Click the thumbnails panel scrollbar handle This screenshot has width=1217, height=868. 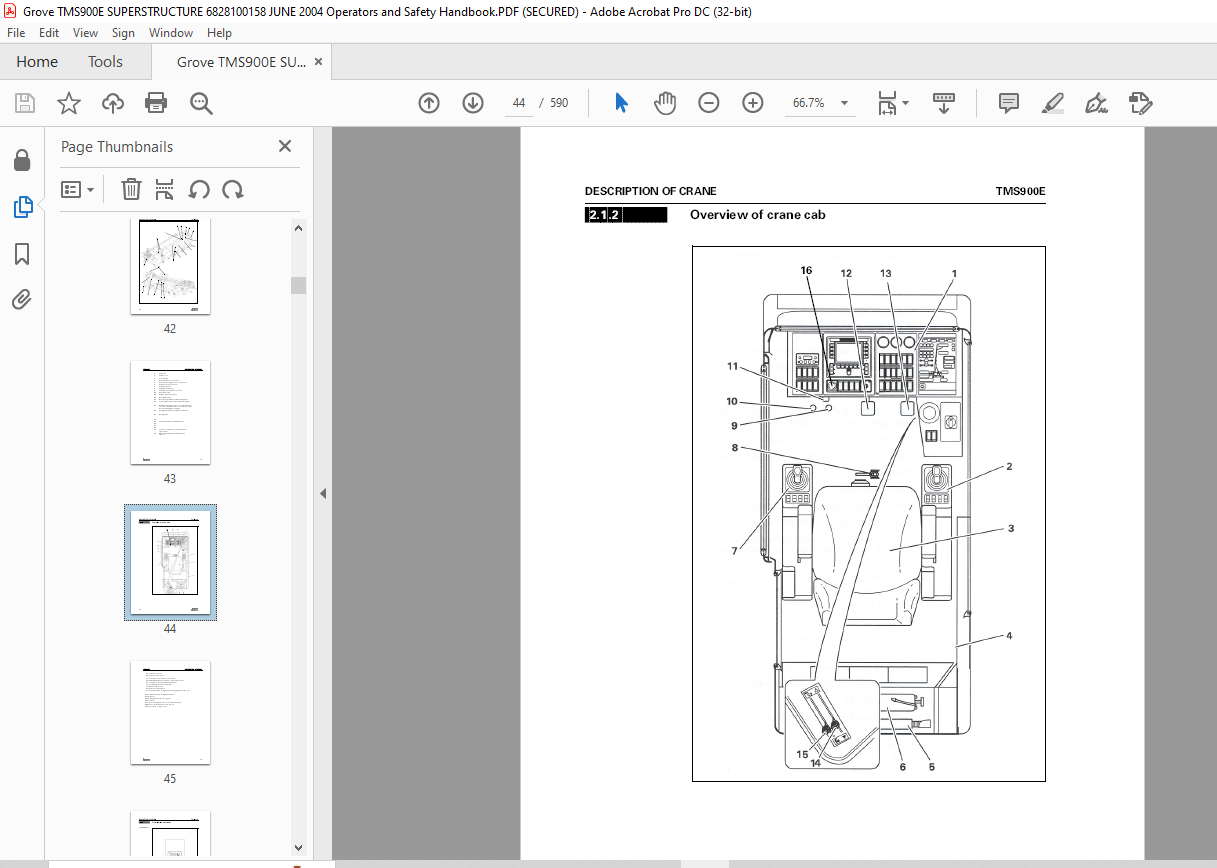(298, 285)
